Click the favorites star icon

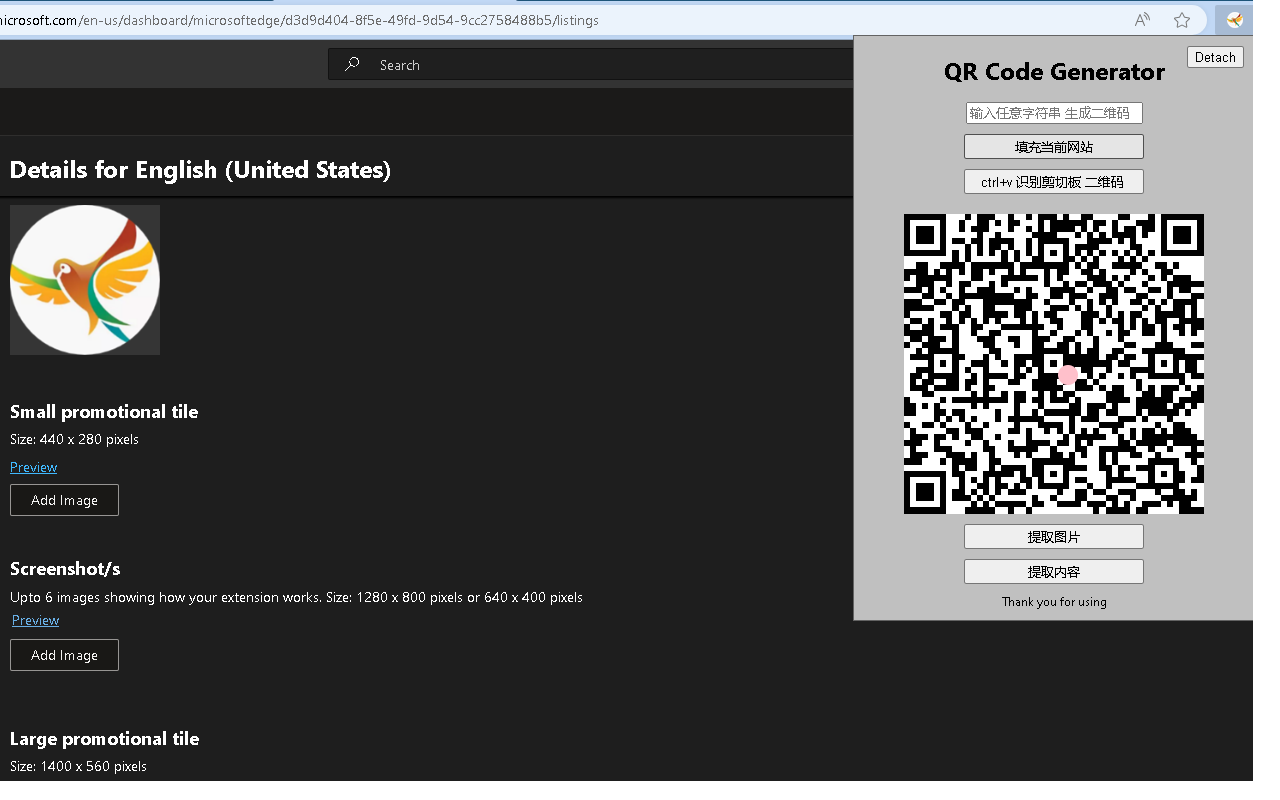(x=1182, y=20)
